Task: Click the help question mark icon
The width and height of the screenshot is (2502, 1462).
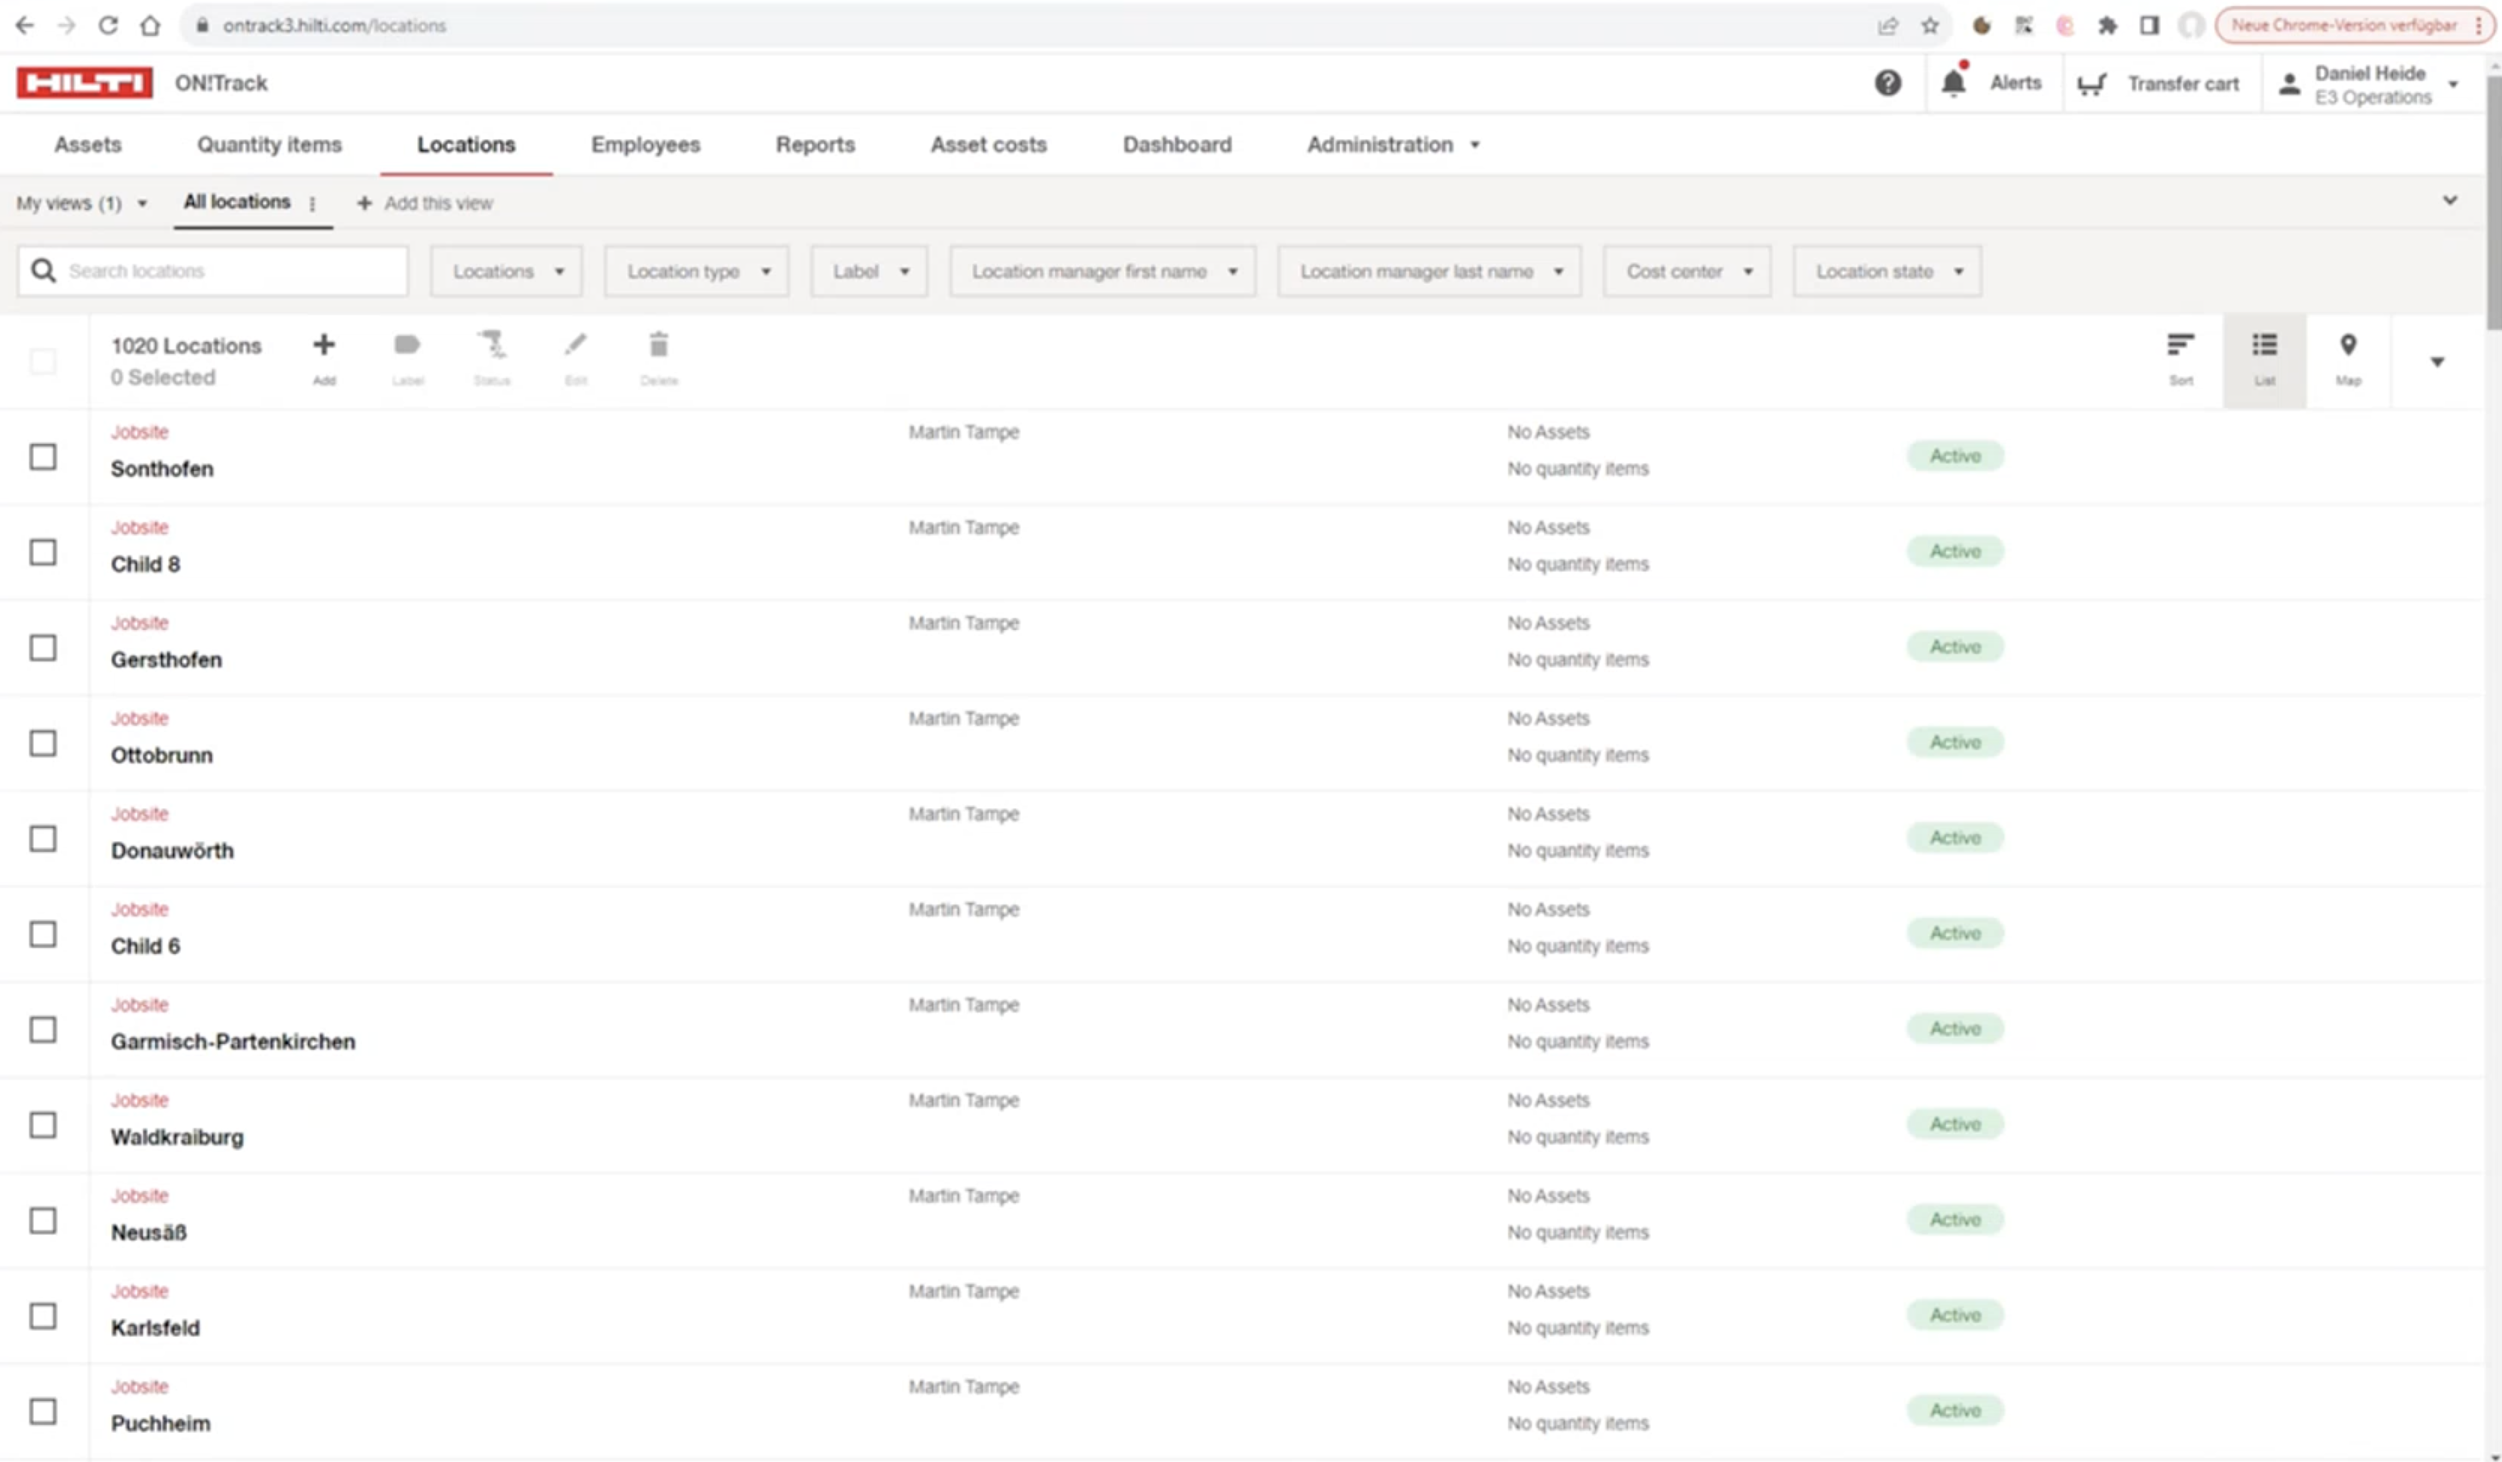Action: point(1887,83)
